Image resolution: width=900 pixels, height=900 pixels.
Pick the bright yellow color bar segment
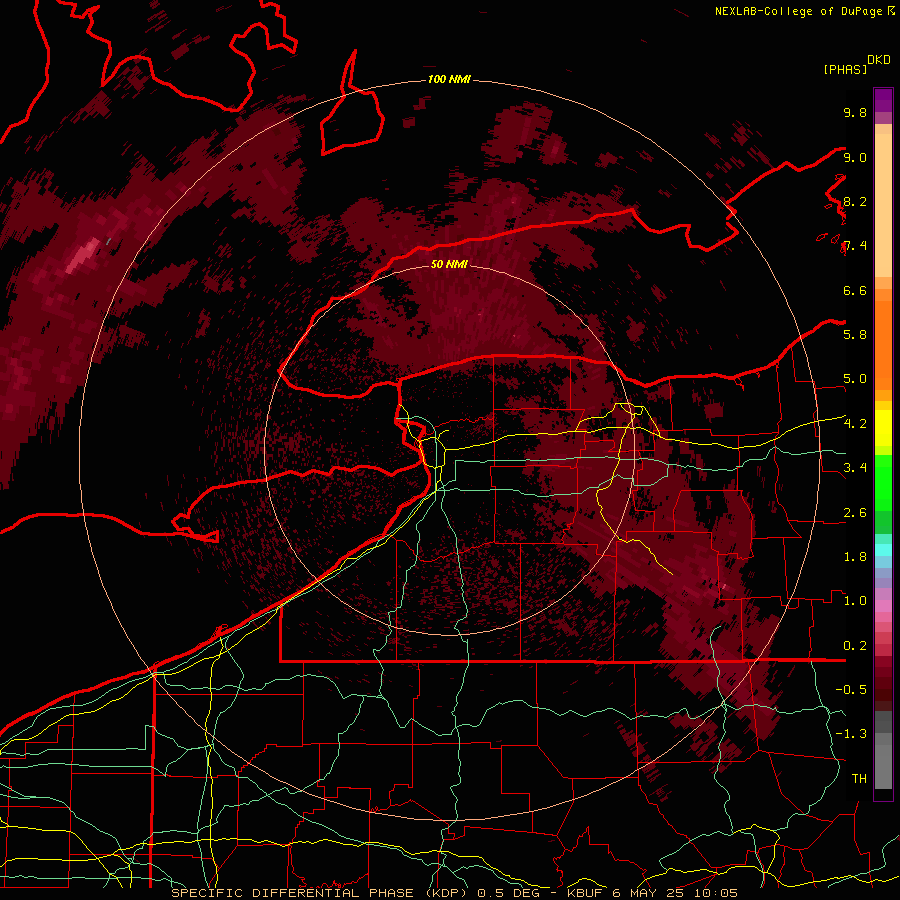pyautogui.click(x=883, y=428)
